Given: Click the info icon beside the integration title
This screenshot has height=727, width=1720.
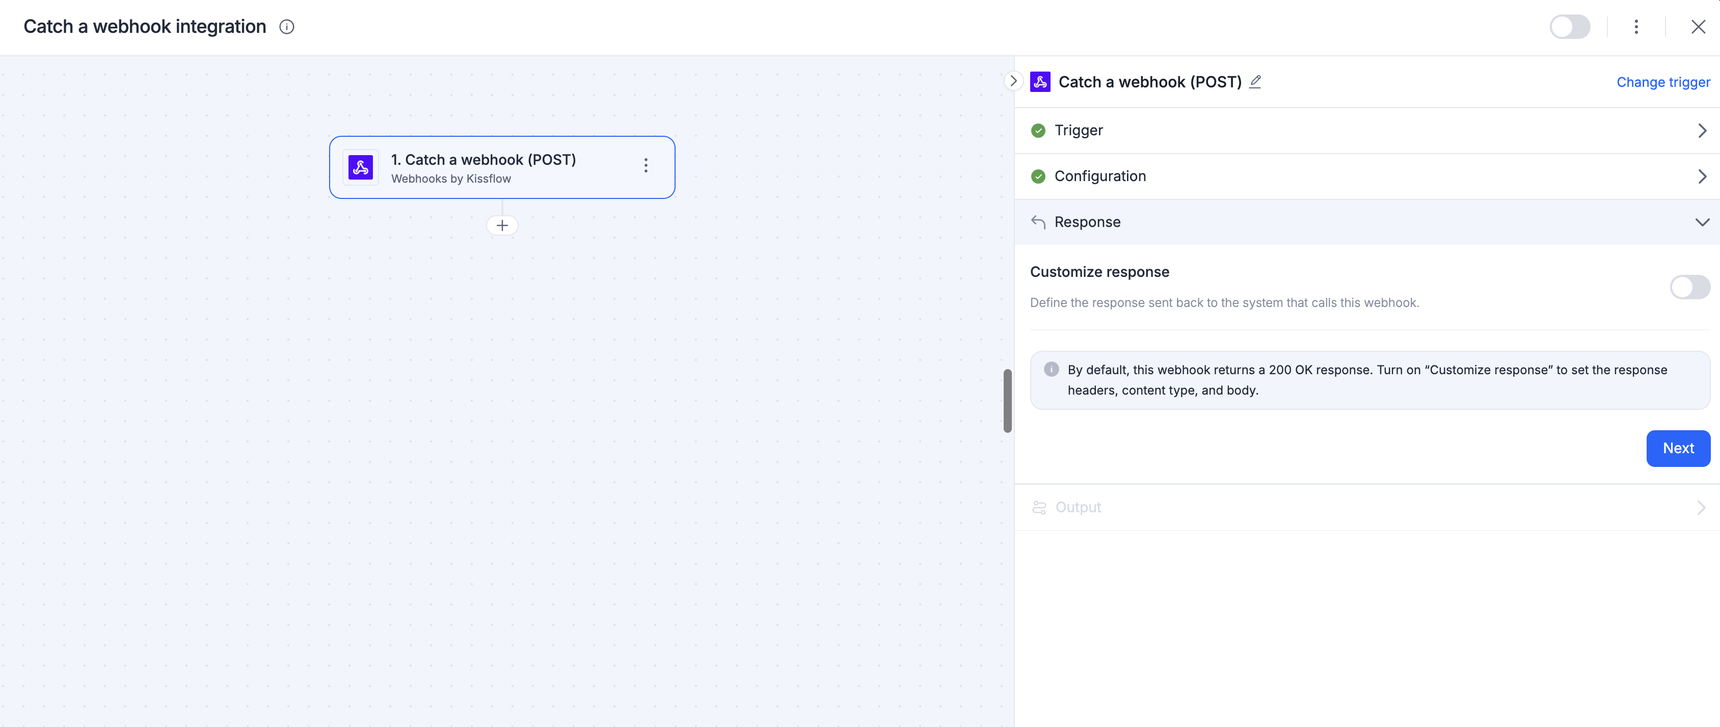Looking at the screenshot, I should 287,27.
